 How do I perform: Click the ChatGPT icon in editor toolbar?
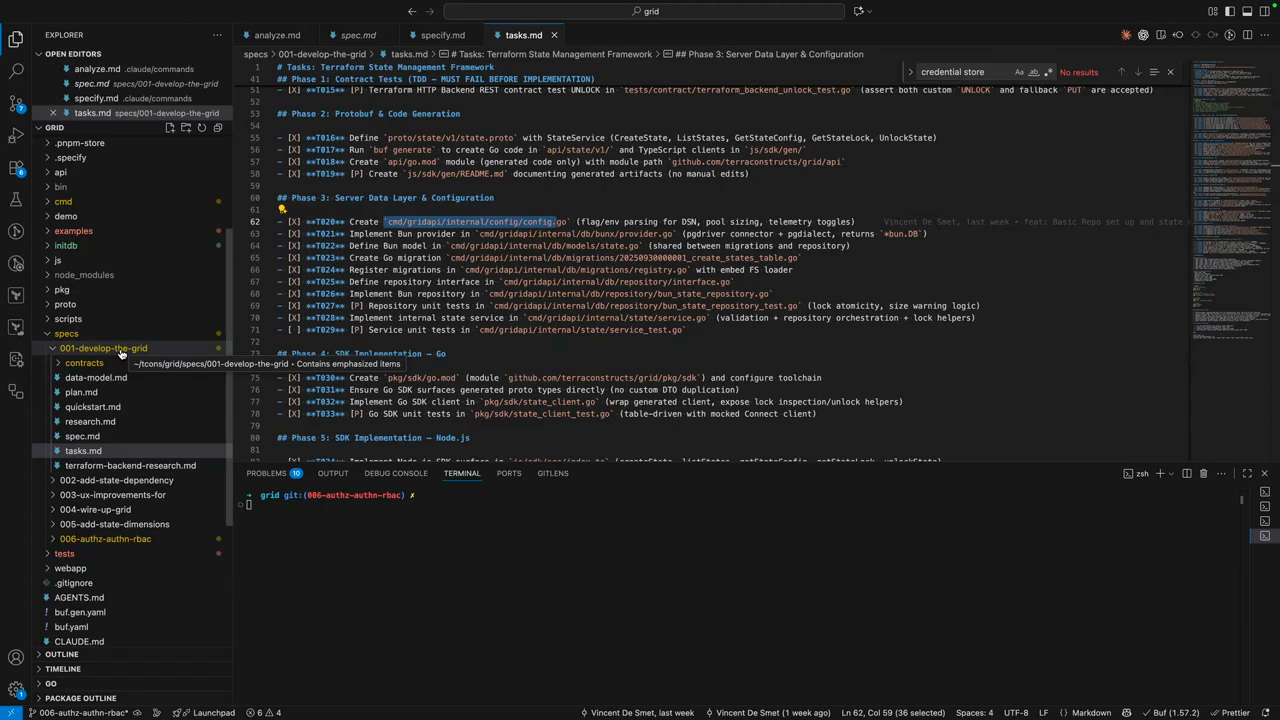pos(1143,35)
